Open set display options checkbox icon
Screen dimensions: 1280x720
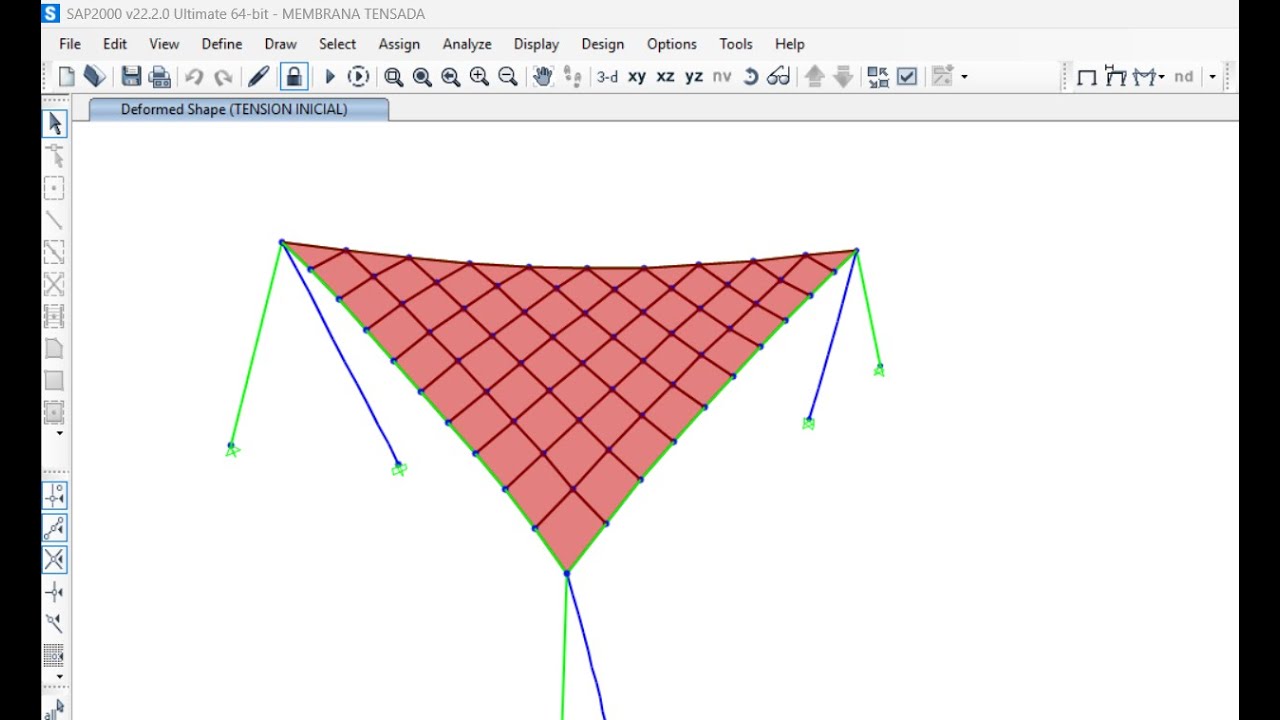[907, 76]
